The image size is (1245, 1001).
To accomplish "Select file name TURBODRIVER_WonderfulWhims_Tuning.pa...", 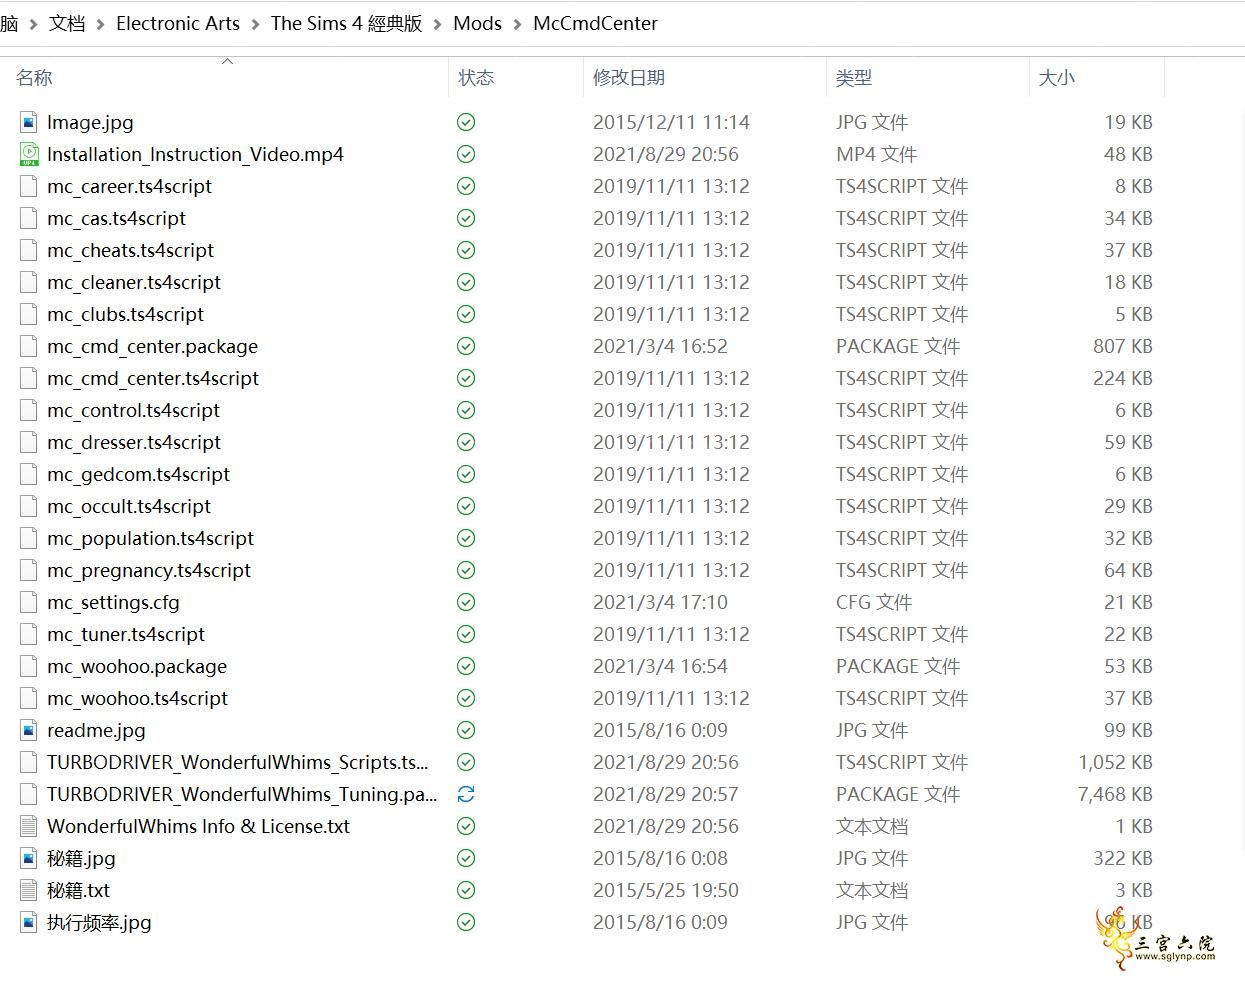I will pos(242,794).
